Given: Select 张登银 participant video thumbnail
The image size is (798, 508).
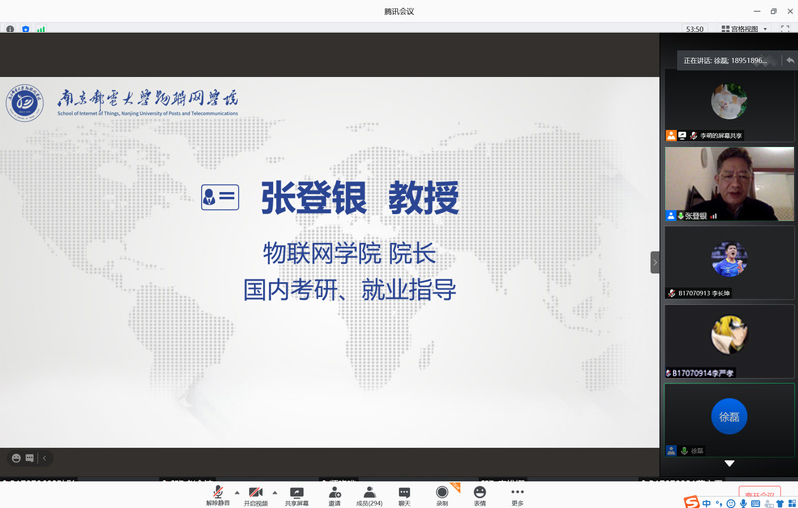Looking at the screenshot, I should (x=729, y=184).
